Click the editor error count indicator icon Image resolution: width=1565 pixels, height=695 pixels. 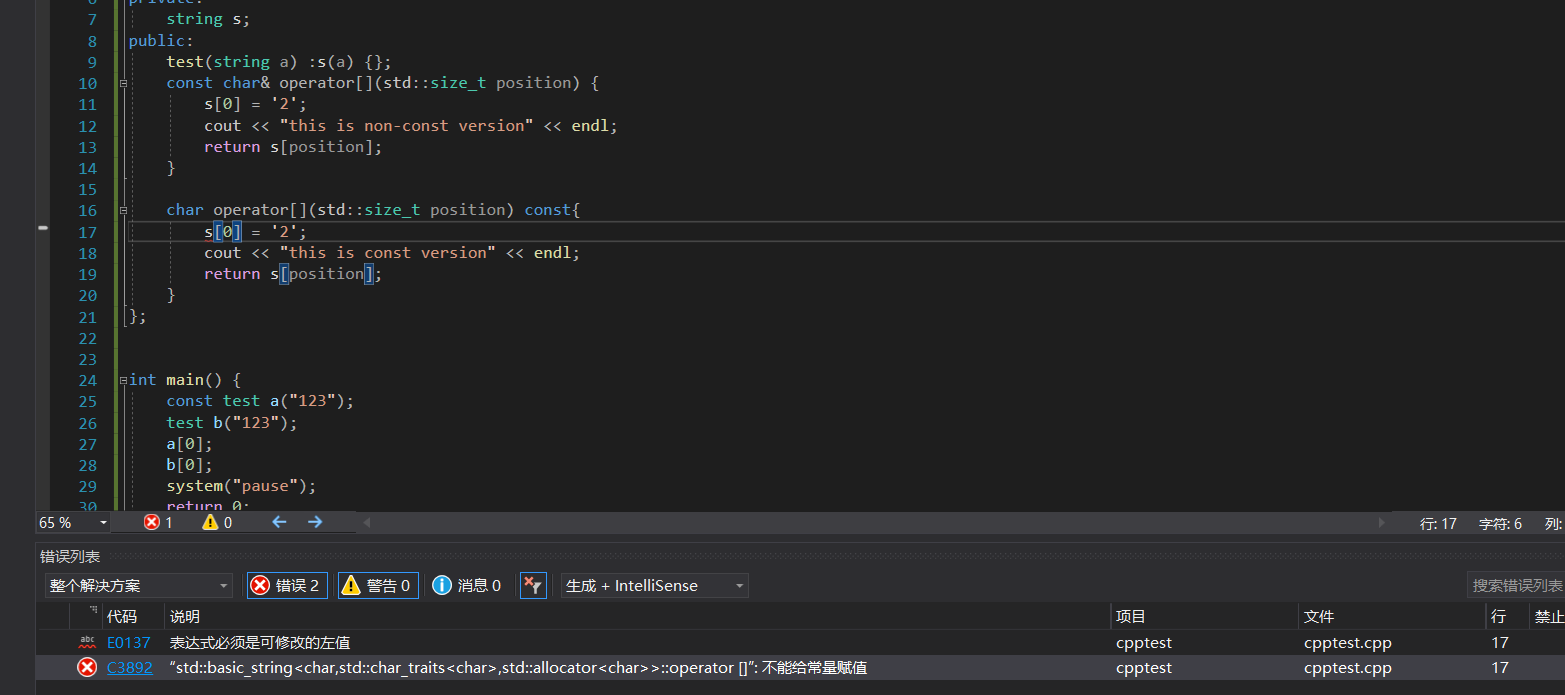[x=151, y=522]
